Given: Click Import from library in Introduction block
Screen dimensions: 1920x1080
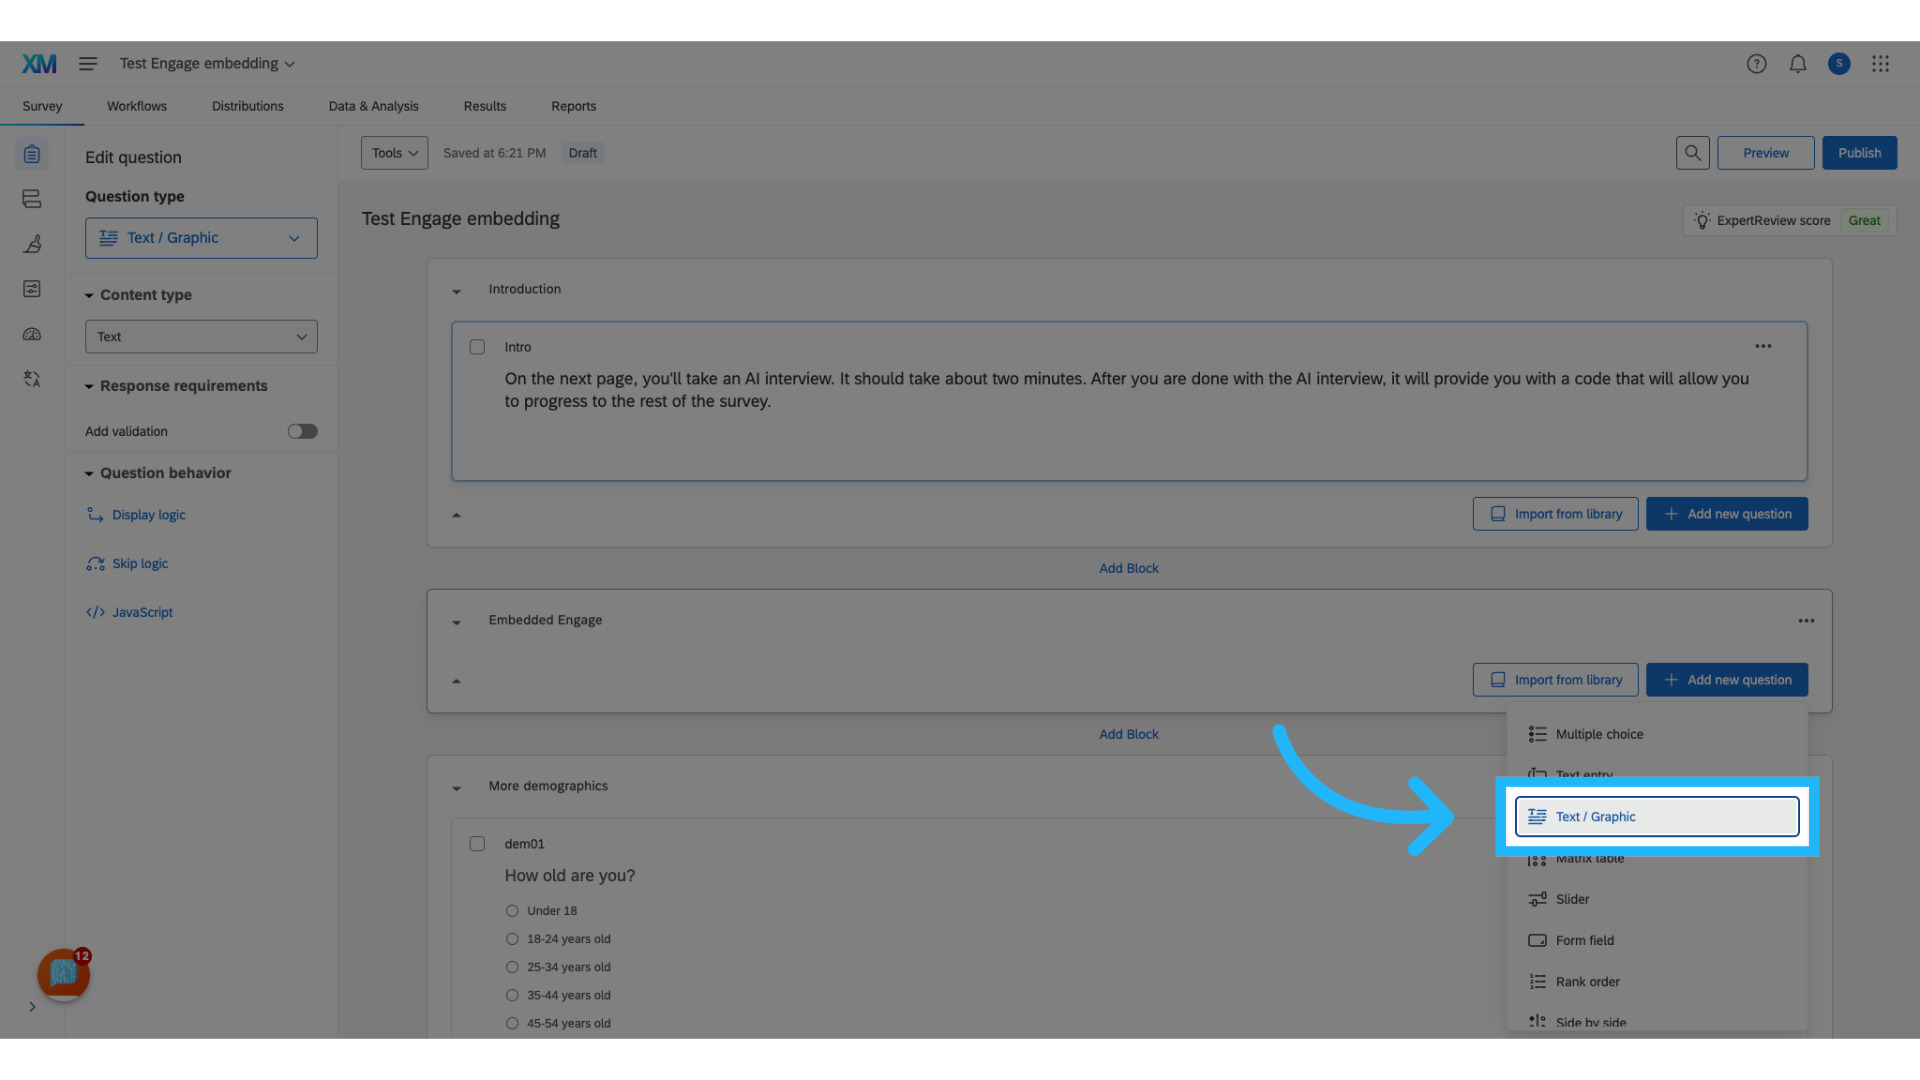Looking at the screenshot, I should (x=1555, y=514).
